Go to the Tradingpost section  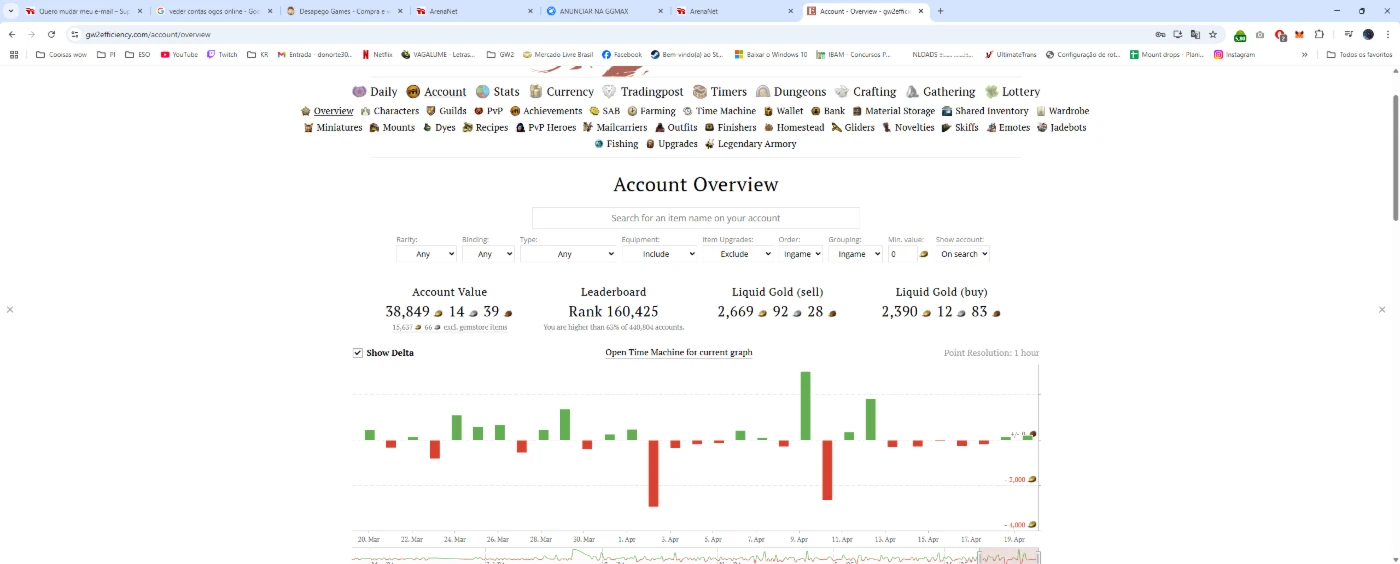point(643,91)
